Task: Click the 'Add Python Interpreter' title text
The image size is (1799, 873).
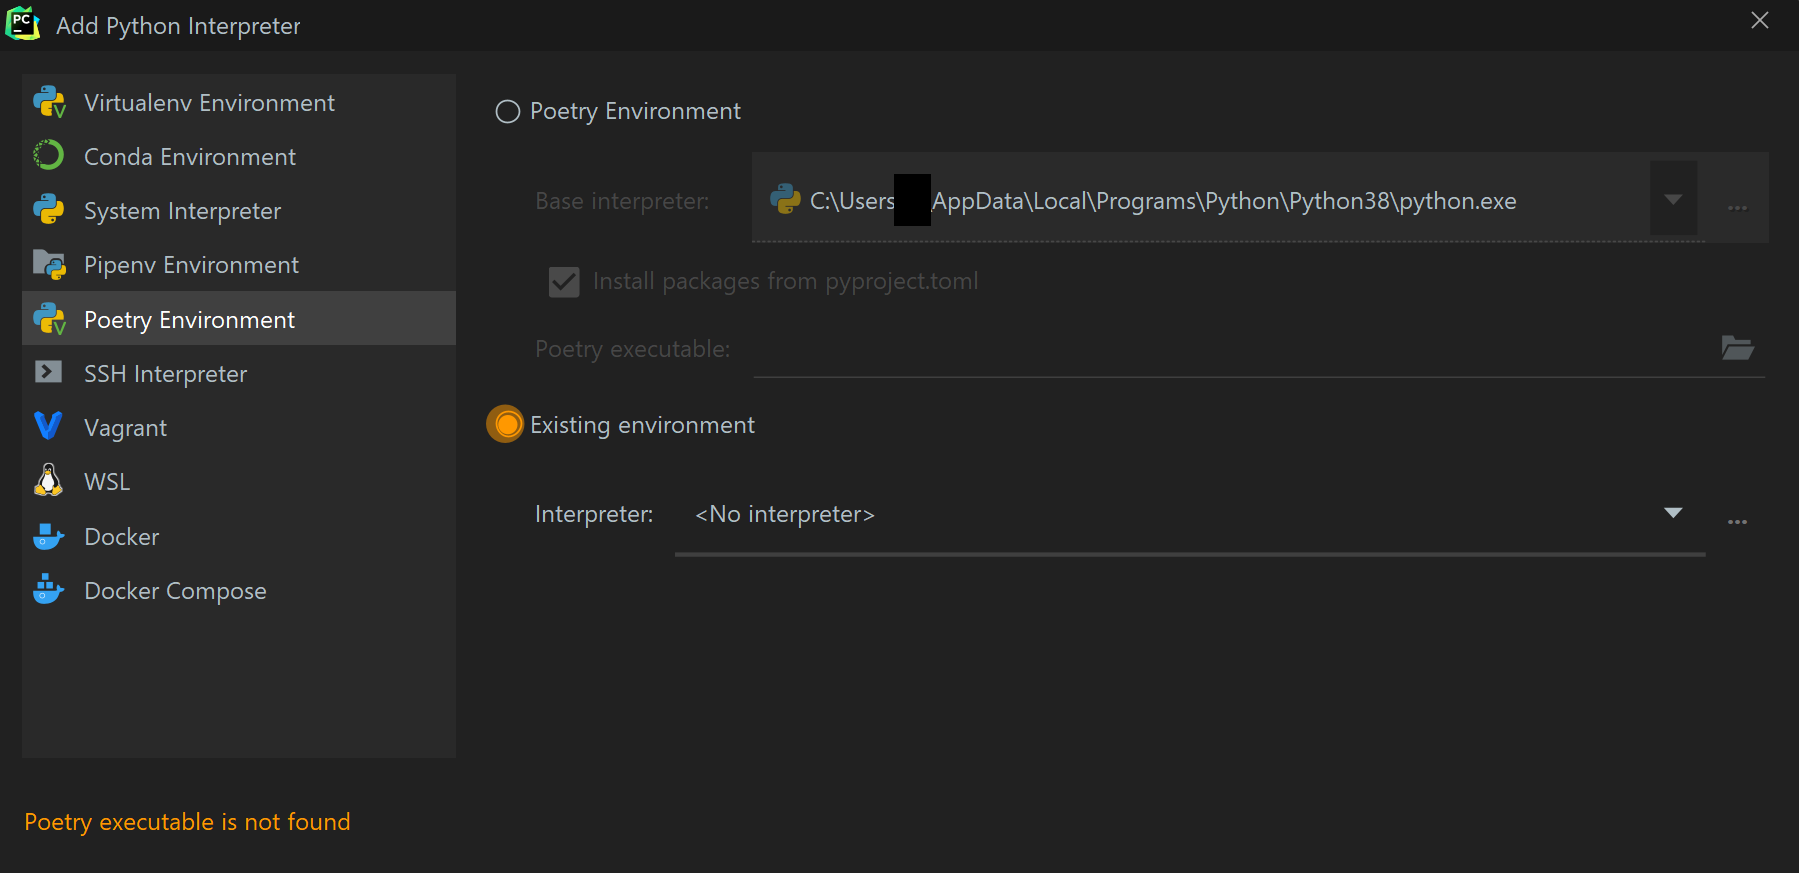Action: (178, 26)
